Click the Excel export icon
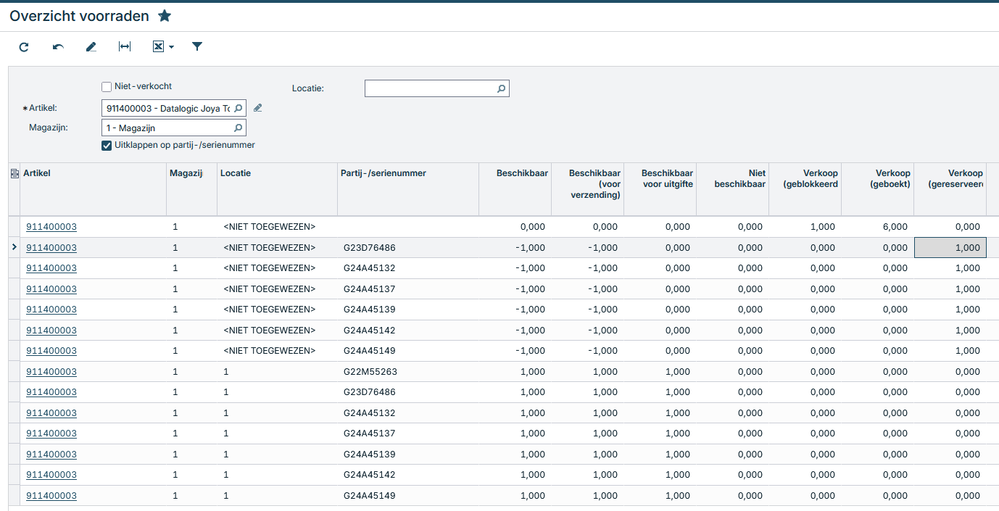 click(x=158, y=47)
